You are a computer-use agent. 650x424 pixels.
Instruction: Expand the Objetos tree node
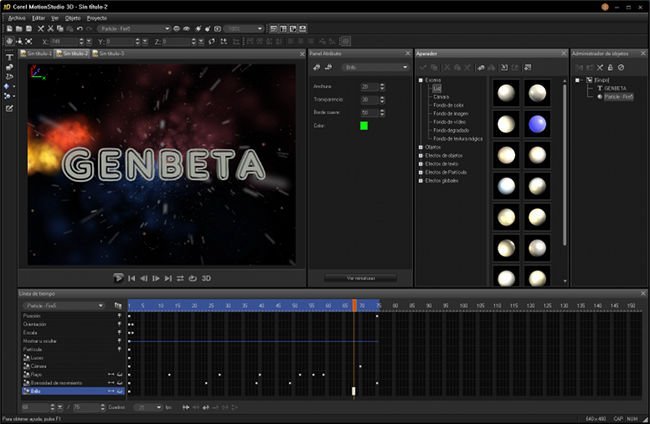click(421, 147)
